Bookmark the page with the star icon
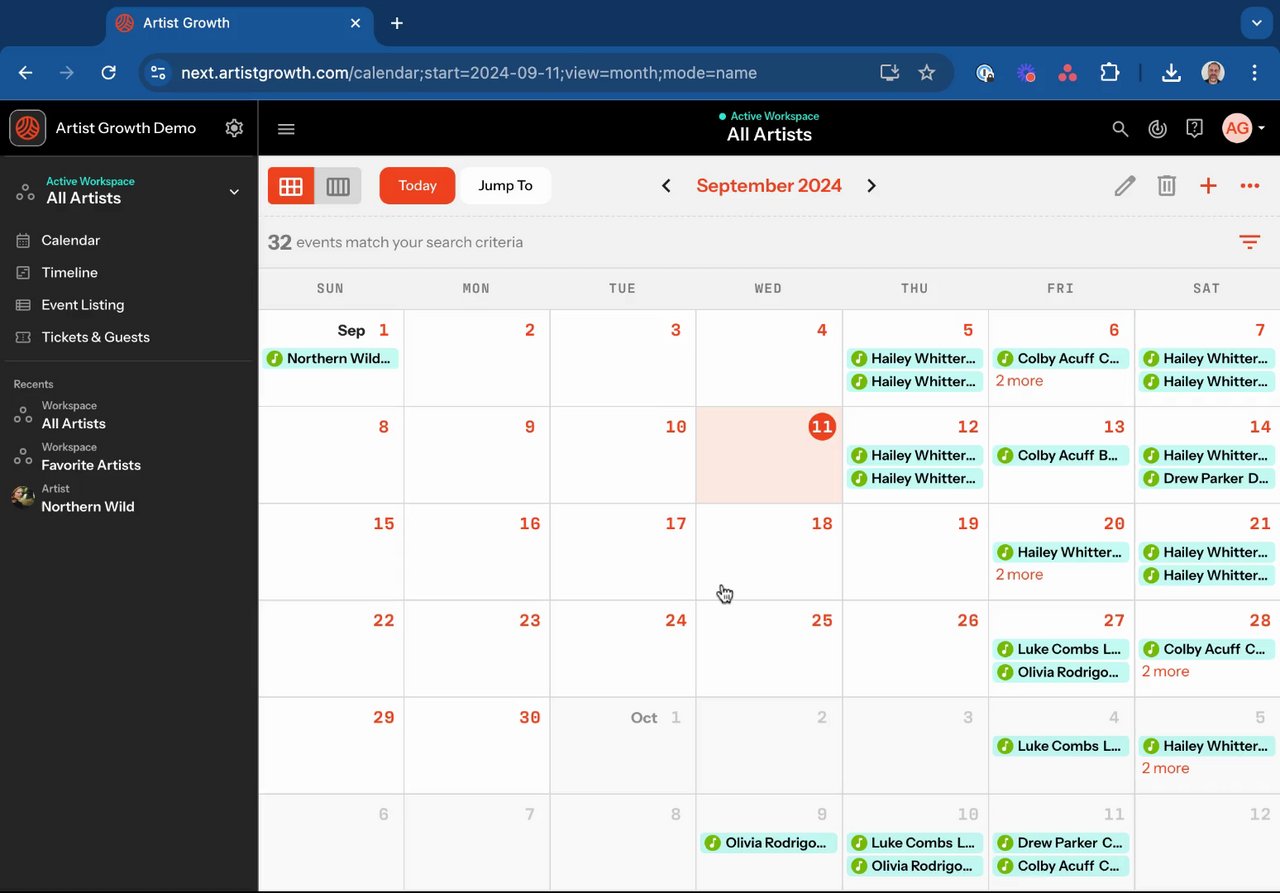 click(x=927, y=73)
